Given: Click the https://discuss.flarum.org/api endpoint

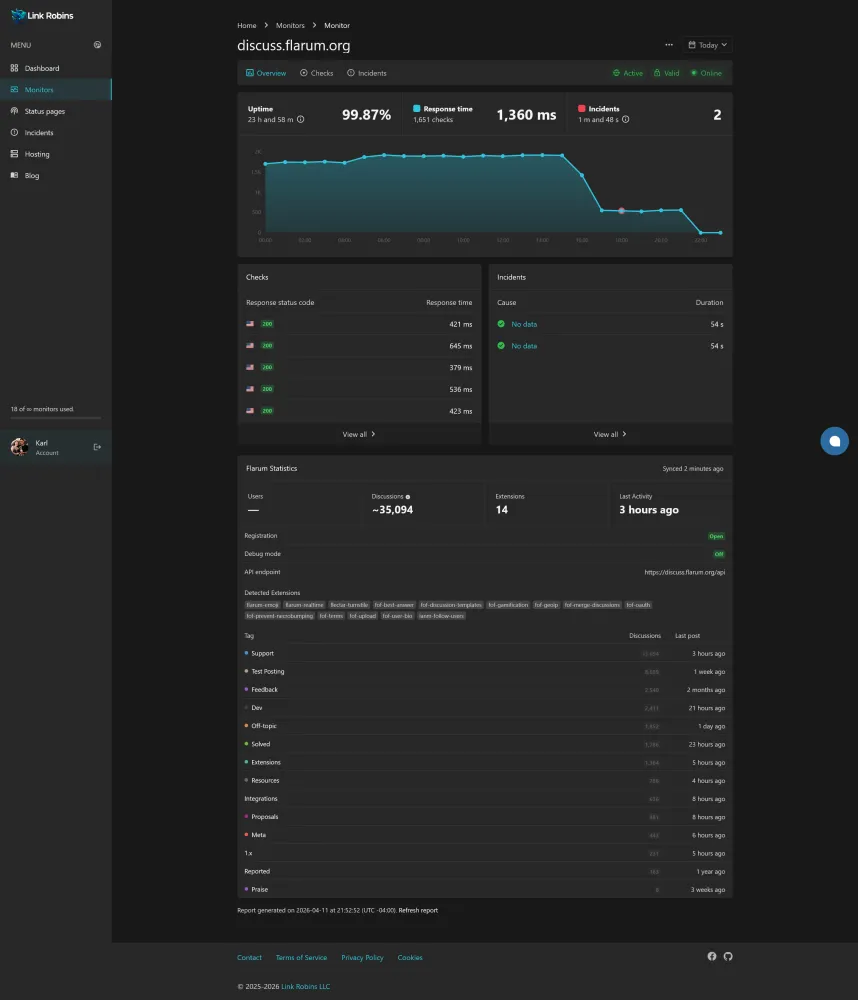Looking at the screenshot, I should point(684,572).
